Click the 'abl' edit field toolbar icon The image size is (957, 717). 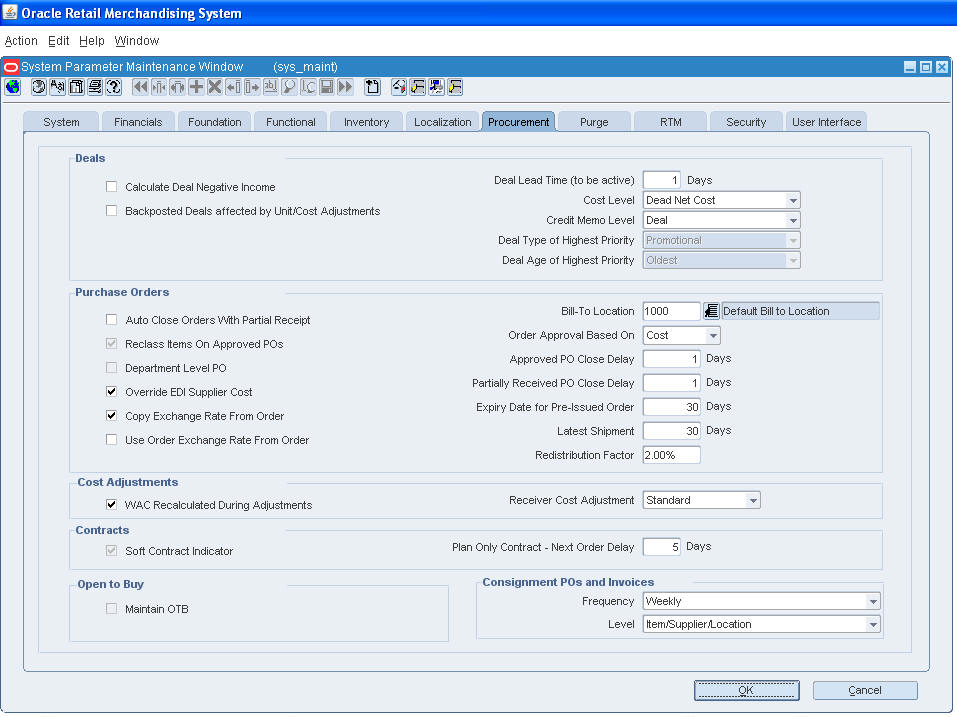(x=270, y=87)
